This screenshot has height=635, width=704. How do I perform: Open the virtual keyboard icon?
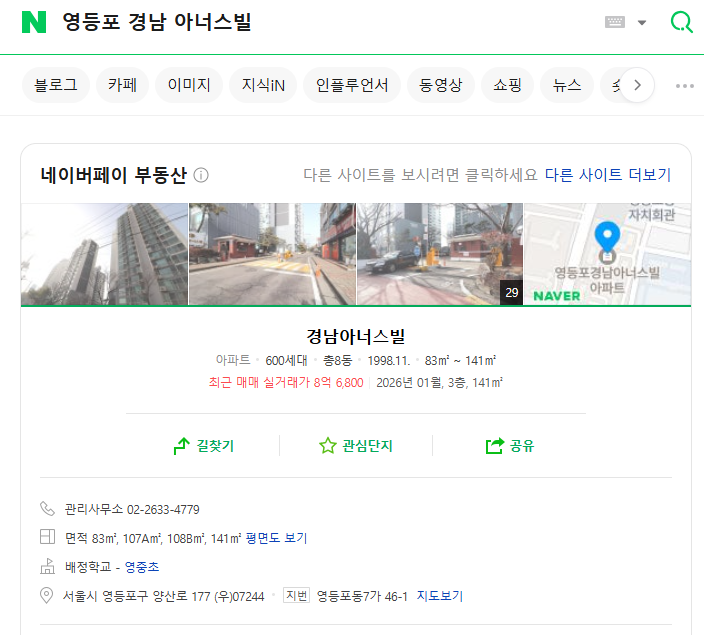click(615, 22)
